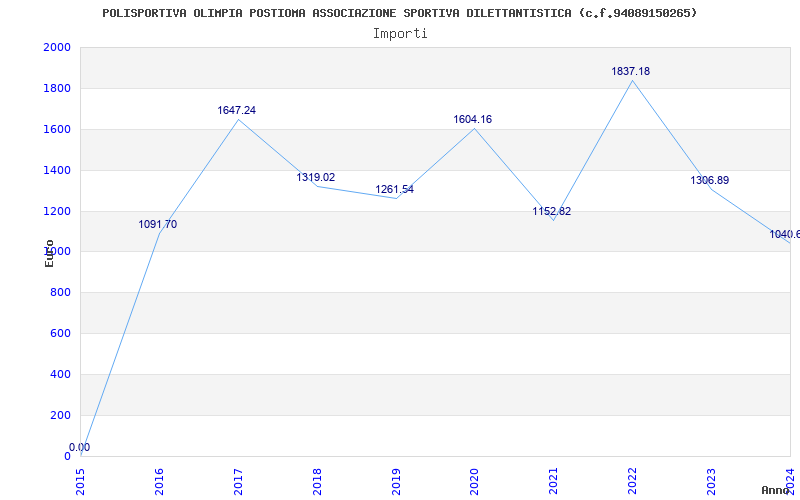The width and height of the screenshot is (800, 500).
Task: Click the x-axis year label 2020
Action: [x=474, y=482]
